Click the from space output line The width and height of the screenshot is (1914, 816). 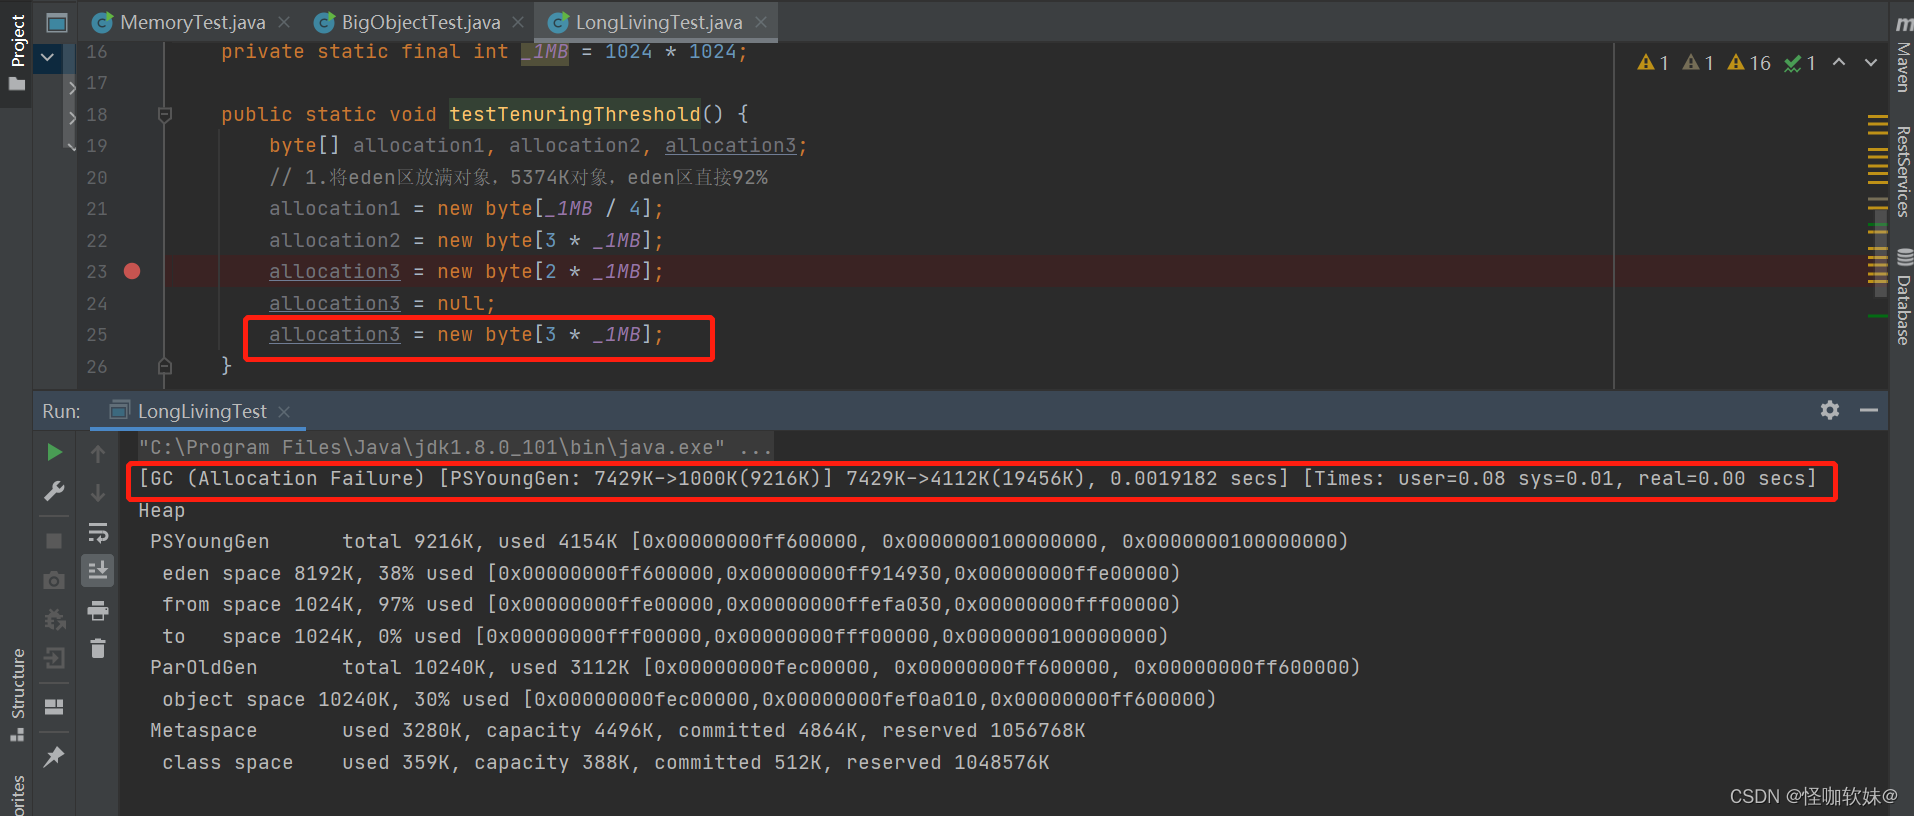(671, 604)
